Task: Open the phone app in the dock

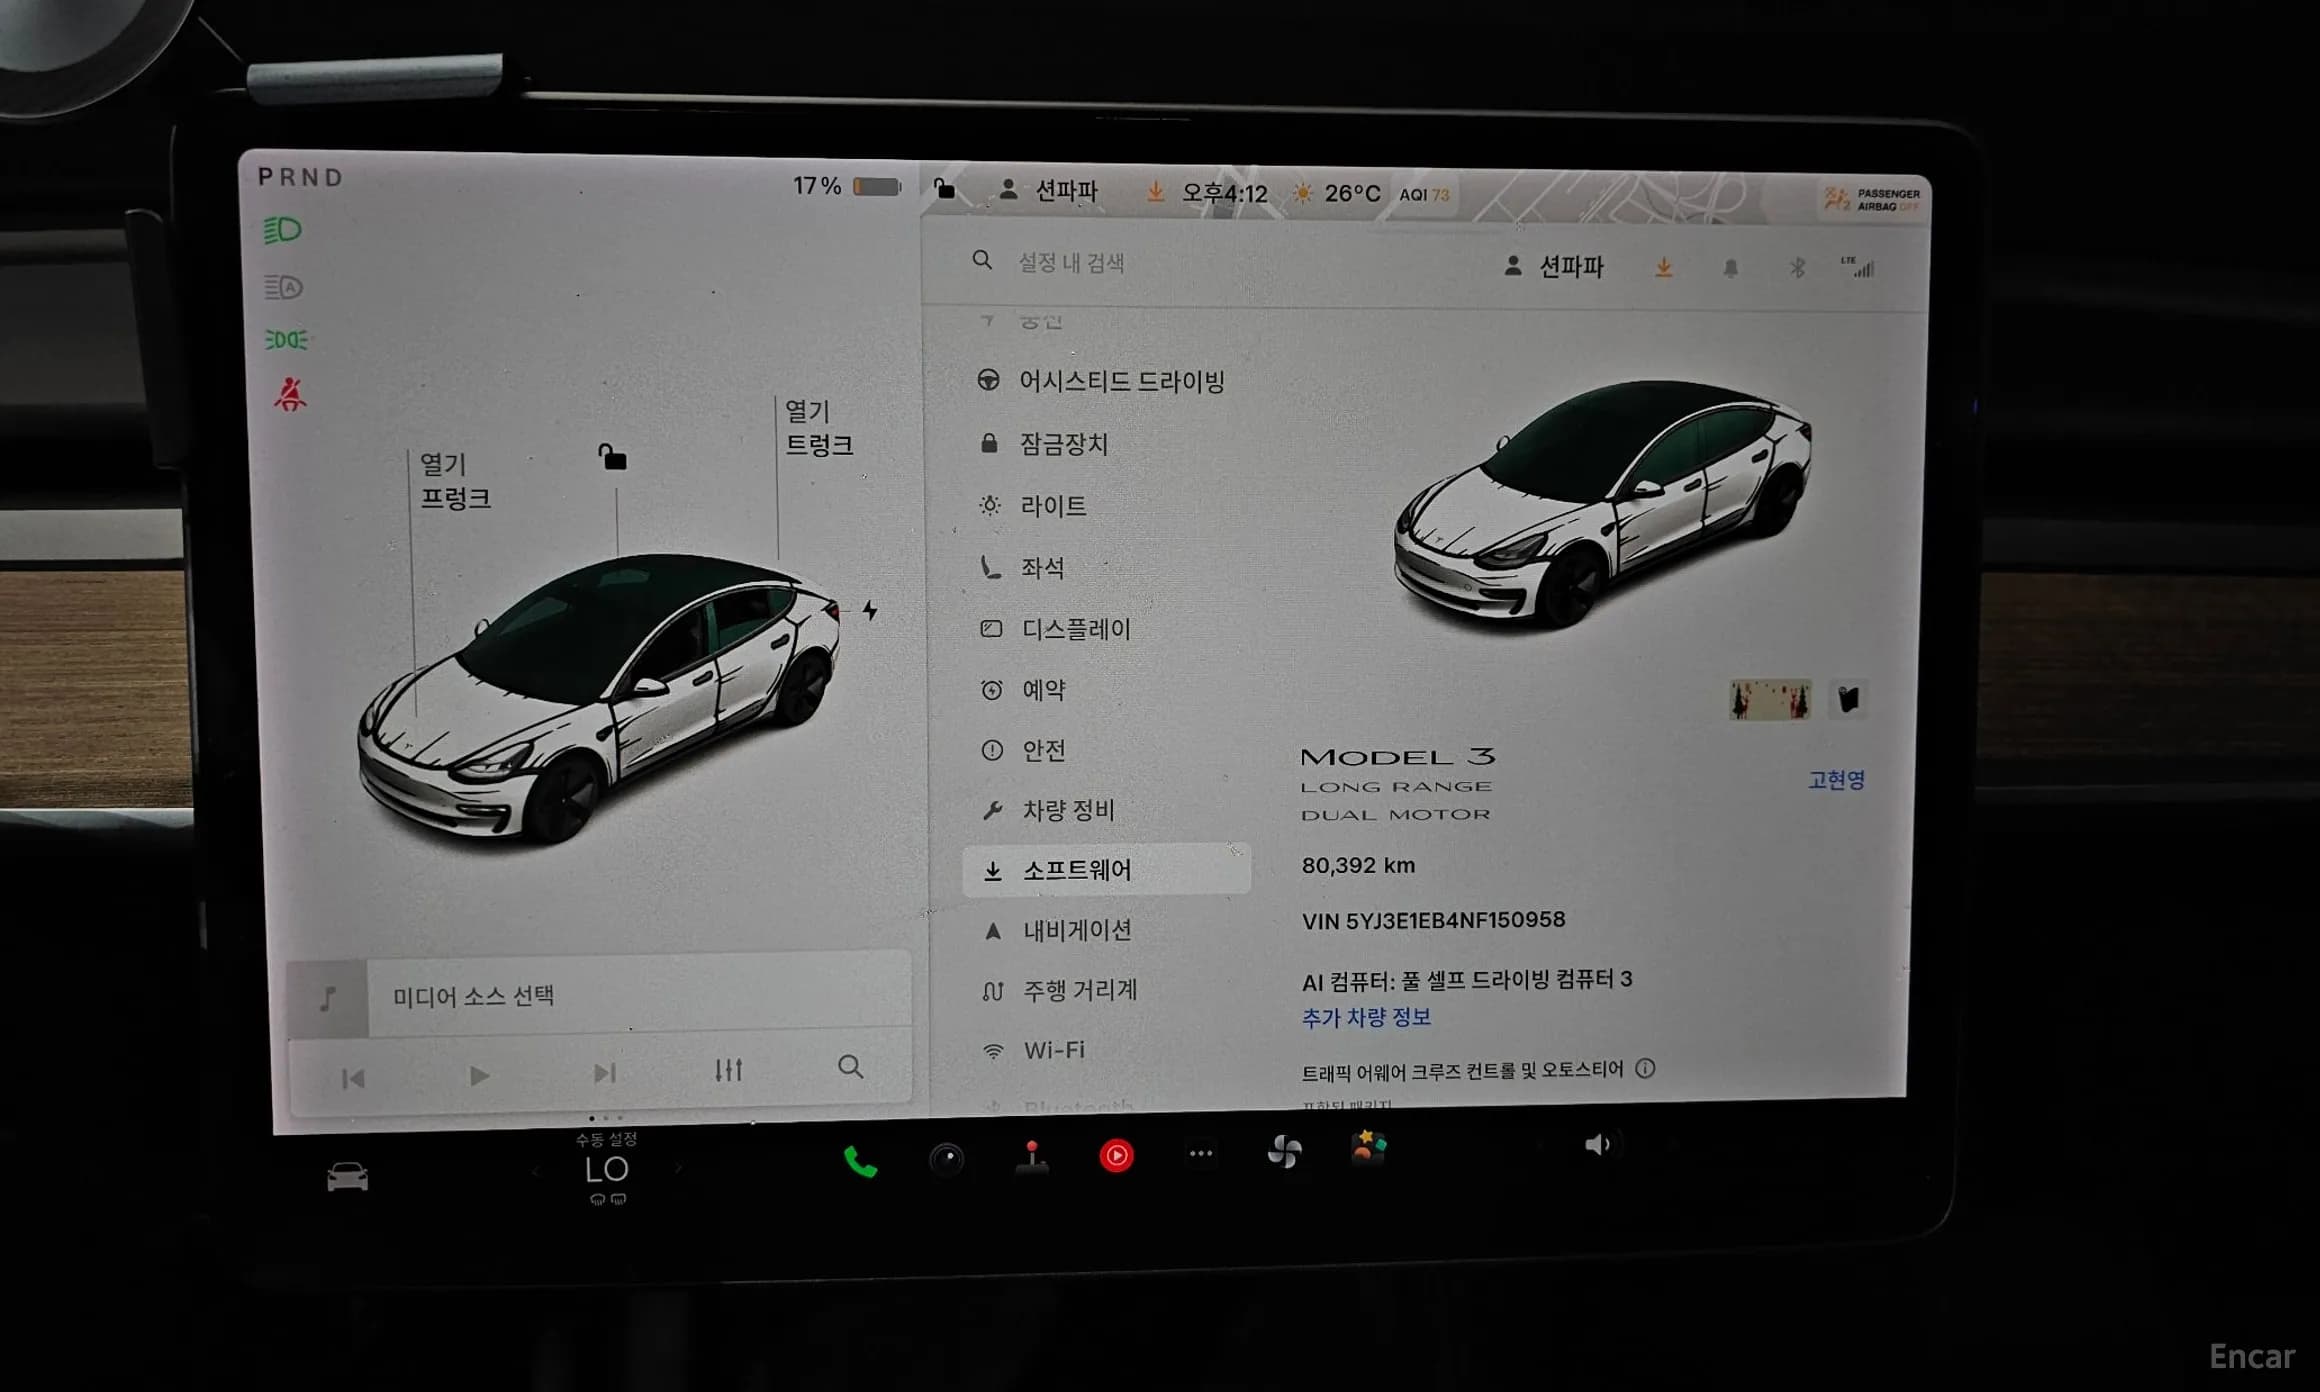Action: pos(860,1161)
